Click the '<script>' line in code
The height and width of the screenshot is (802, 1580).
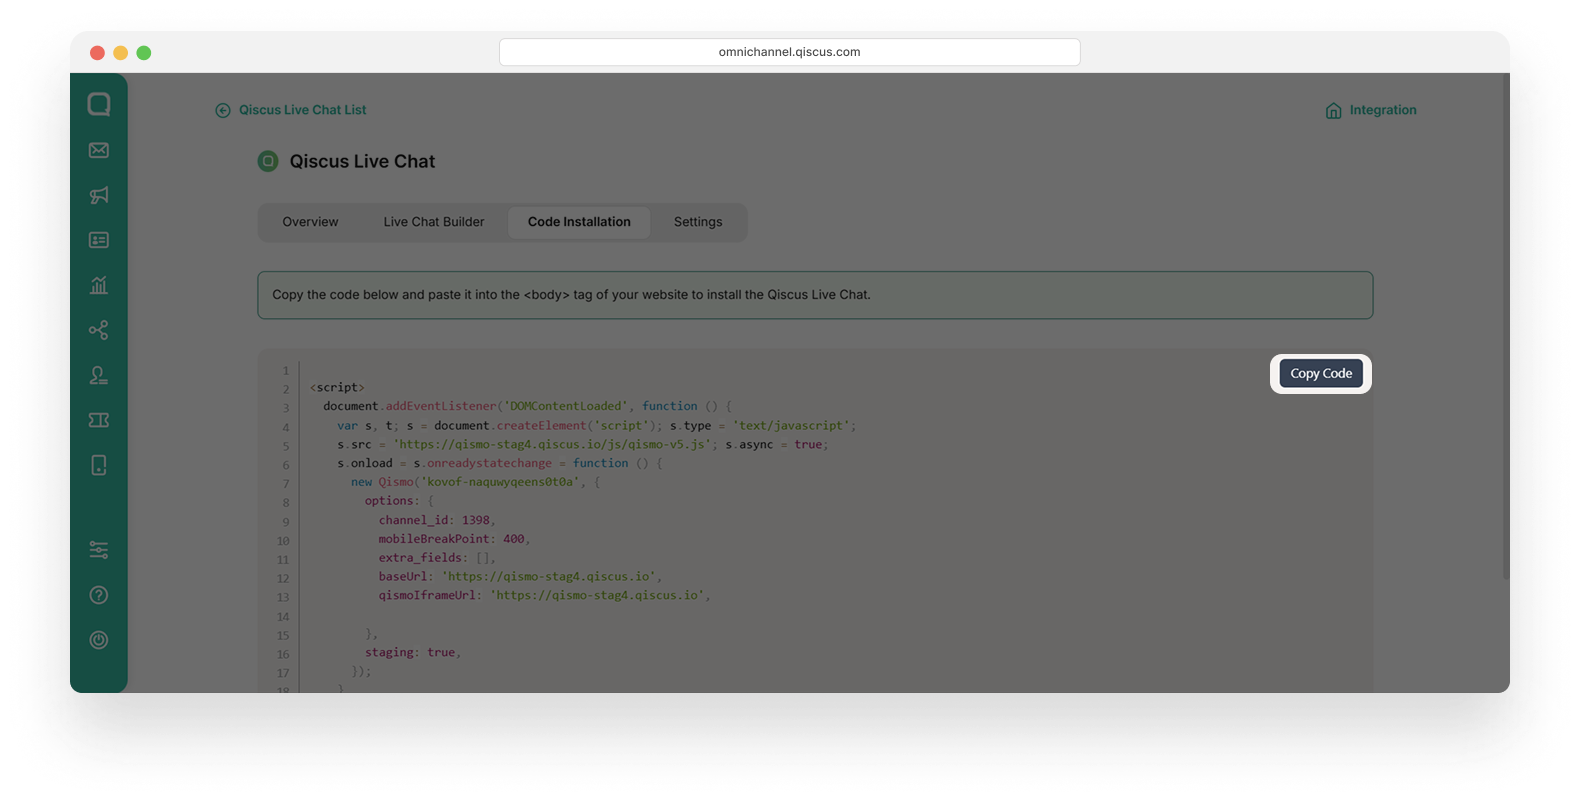pos(337,387)
